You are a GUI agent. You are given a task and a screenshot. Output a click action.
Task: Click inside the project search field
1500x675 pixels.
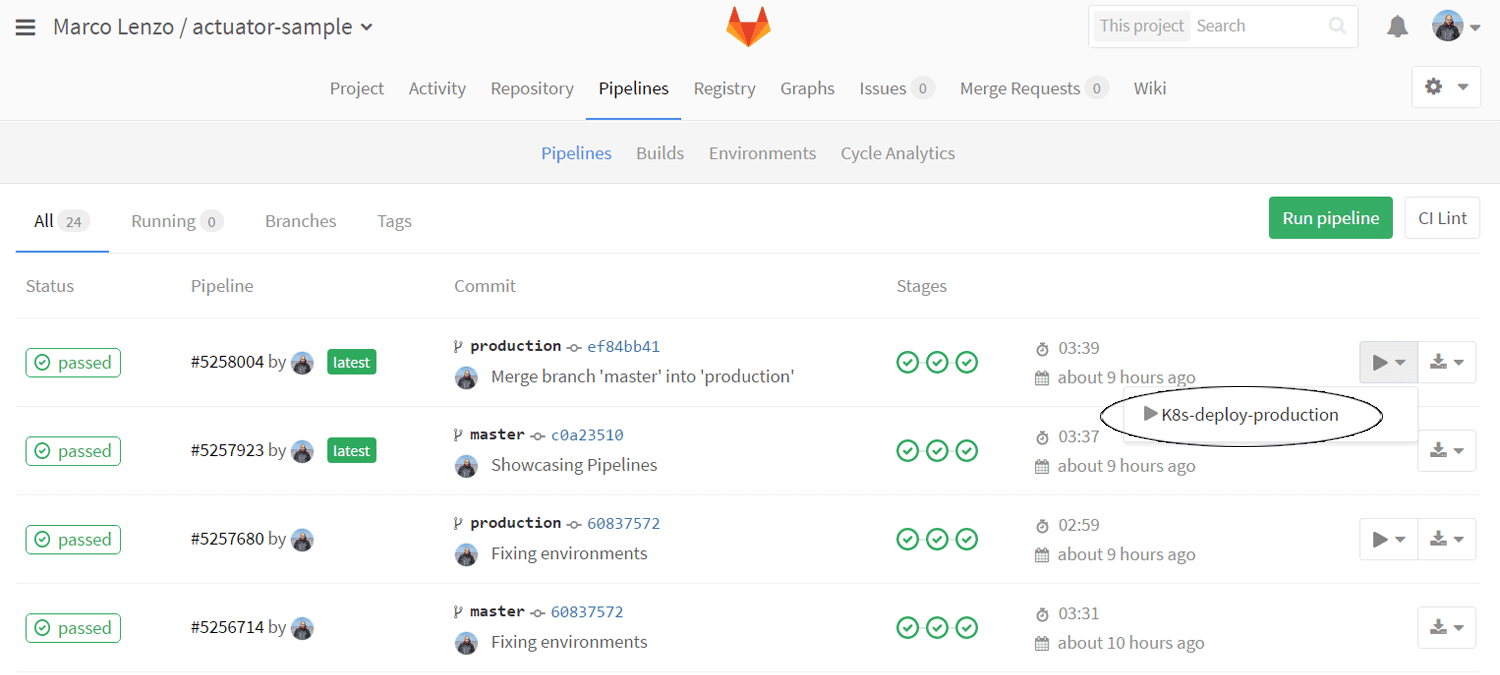[1250, 26]
